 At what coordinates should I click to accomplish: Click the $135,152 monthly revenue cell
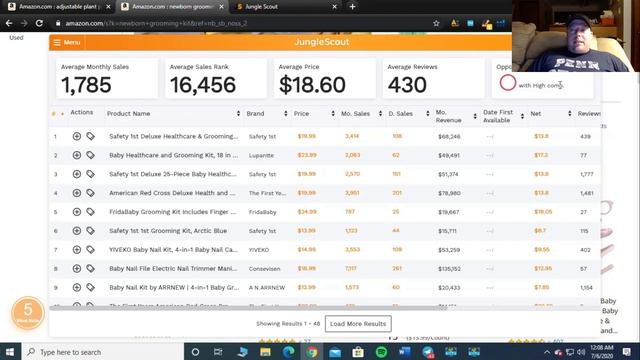[x=449, y=269]
